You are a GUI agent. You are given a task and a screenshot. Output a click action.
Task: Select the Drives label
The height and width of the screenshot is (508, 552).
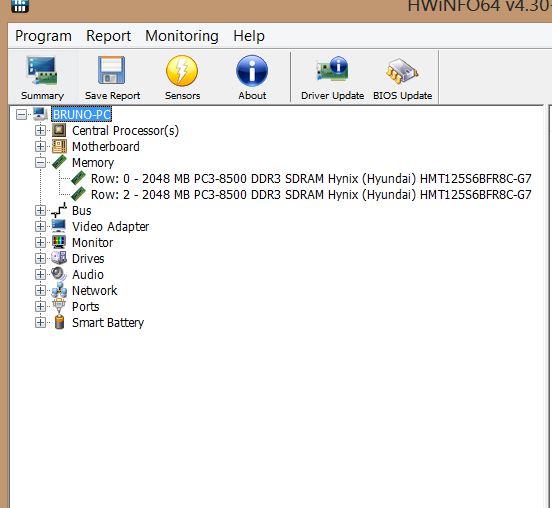88,259
